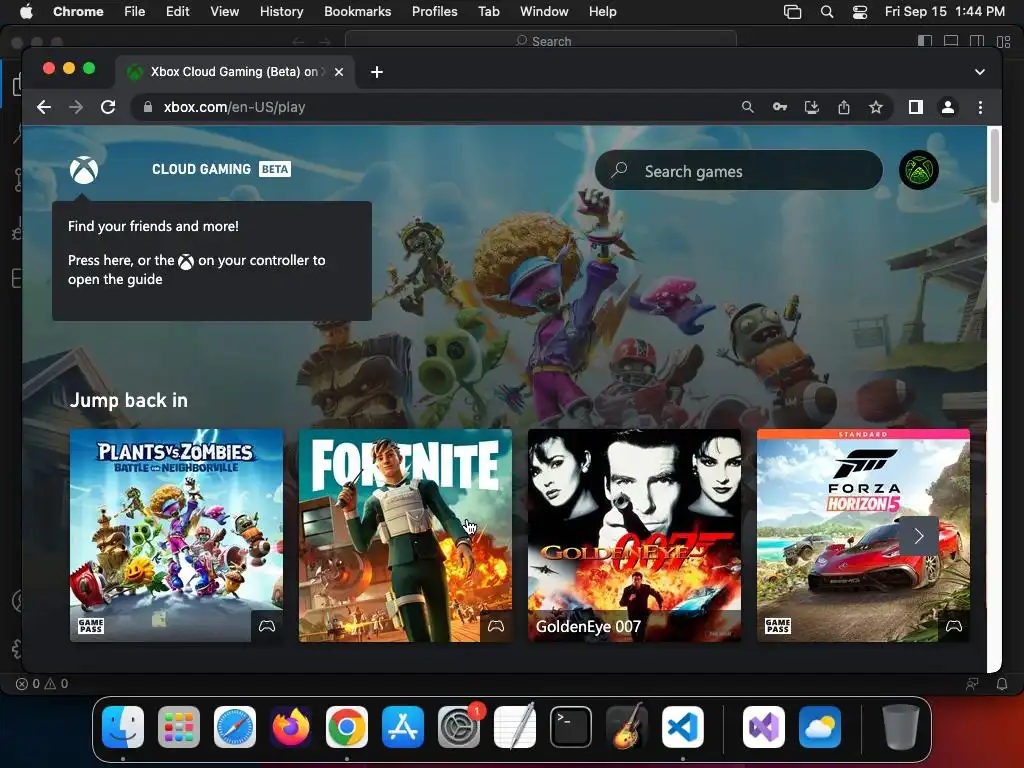Go forward with Chrome's forward arrow

click(x=76, y=107)
